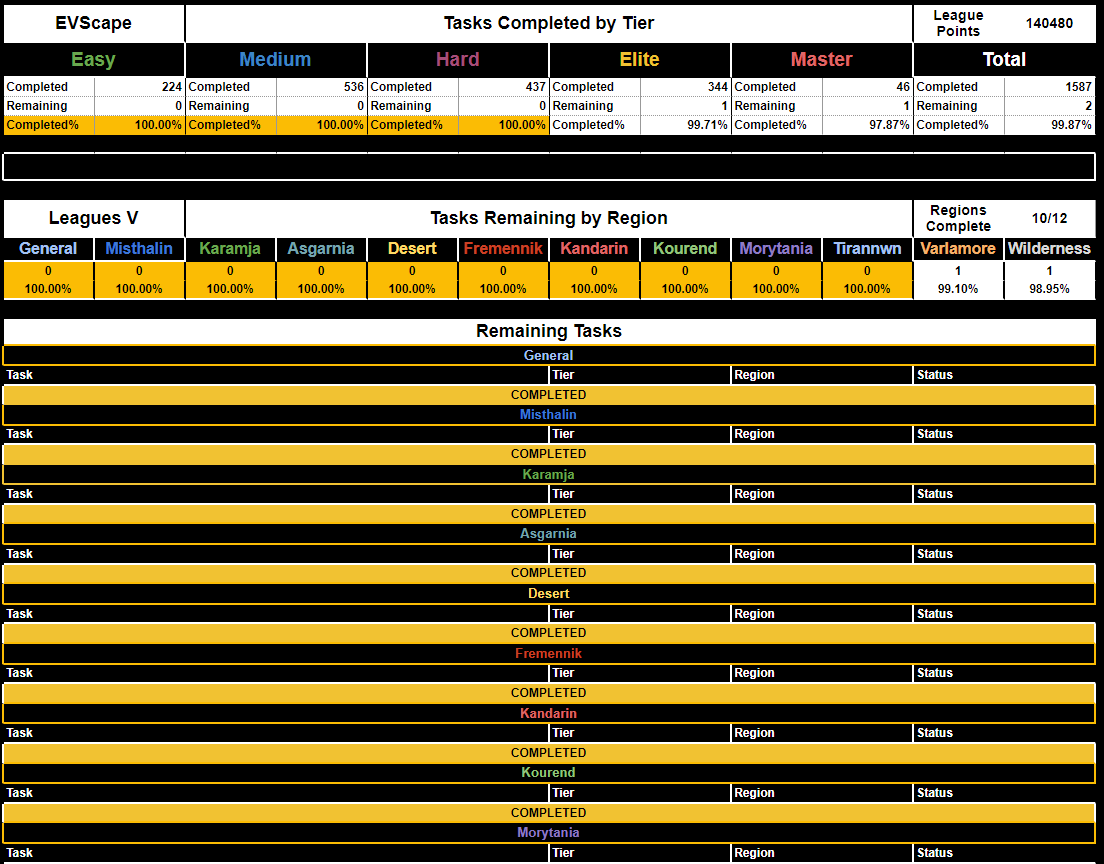Click the Varlamore region column header

click(x=958, y=249)
